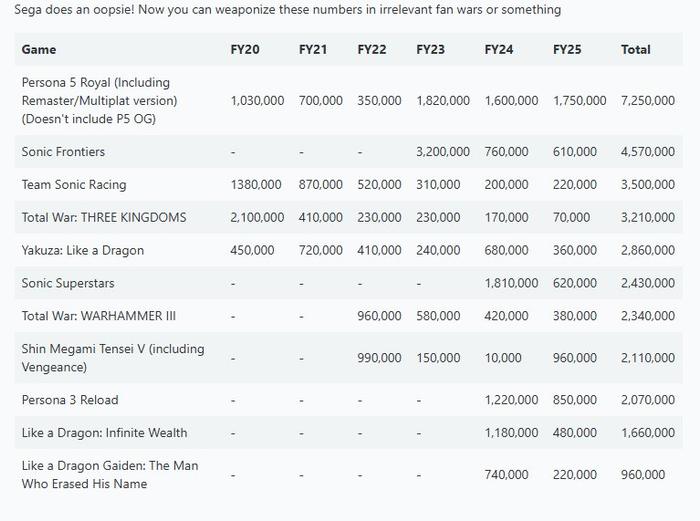Click Like a Dragon Gaiden FY24 value 740,000
Image resolution: width=700 pixels, height=521 pixels.
coord(506,475)
